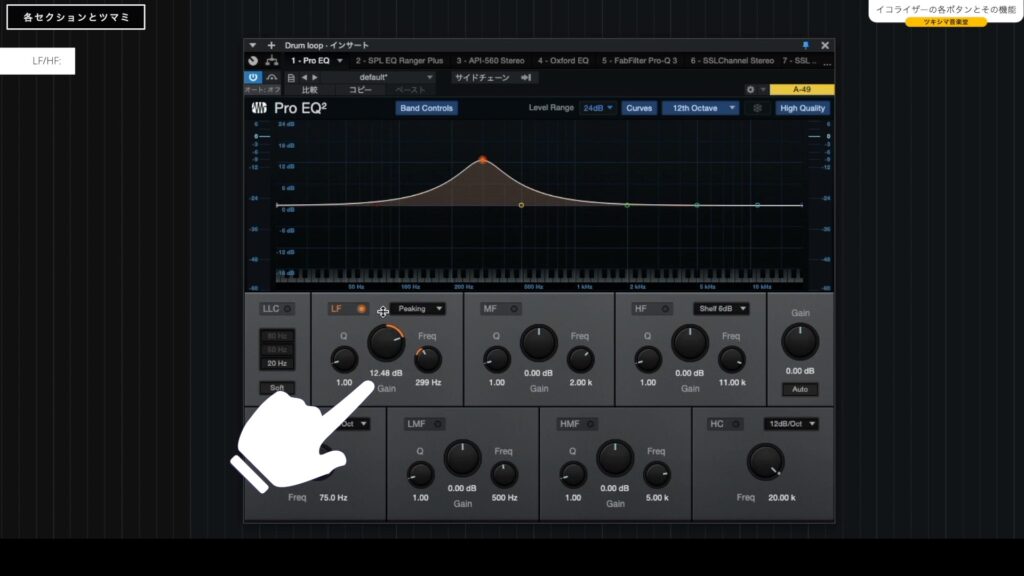Enable the HF band power button

pyautogui.click(x=665, y=309)
